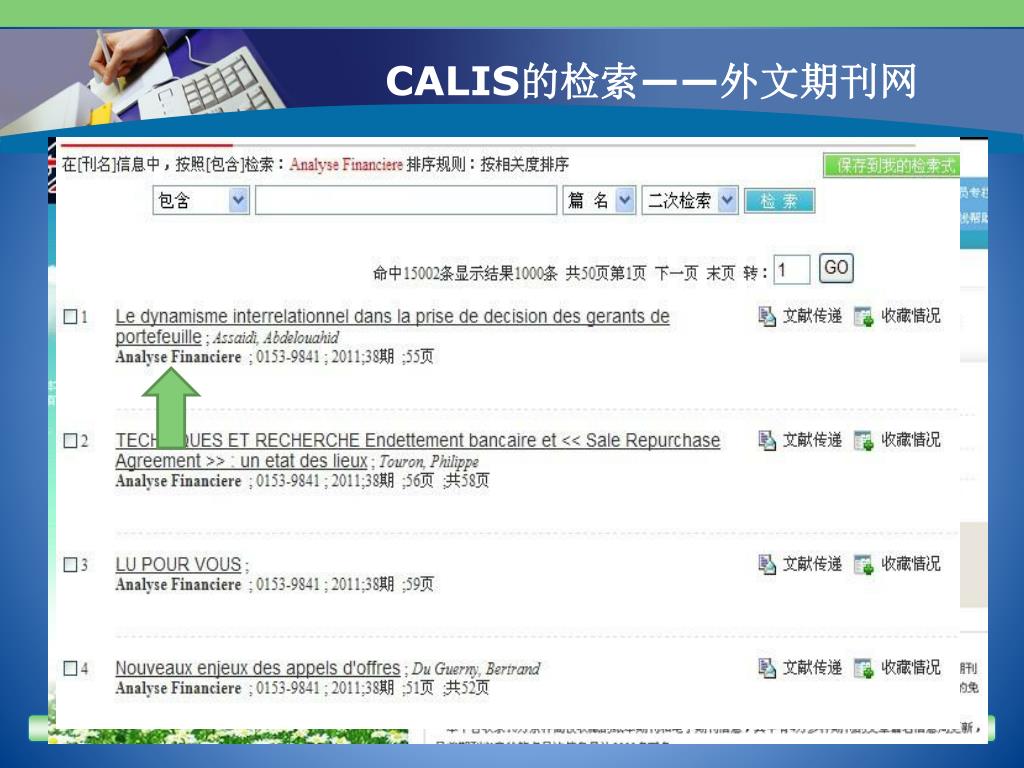
Task: Open the 包含 match-type dropdown
Action: pyautogui.click(x=201, y=200)
